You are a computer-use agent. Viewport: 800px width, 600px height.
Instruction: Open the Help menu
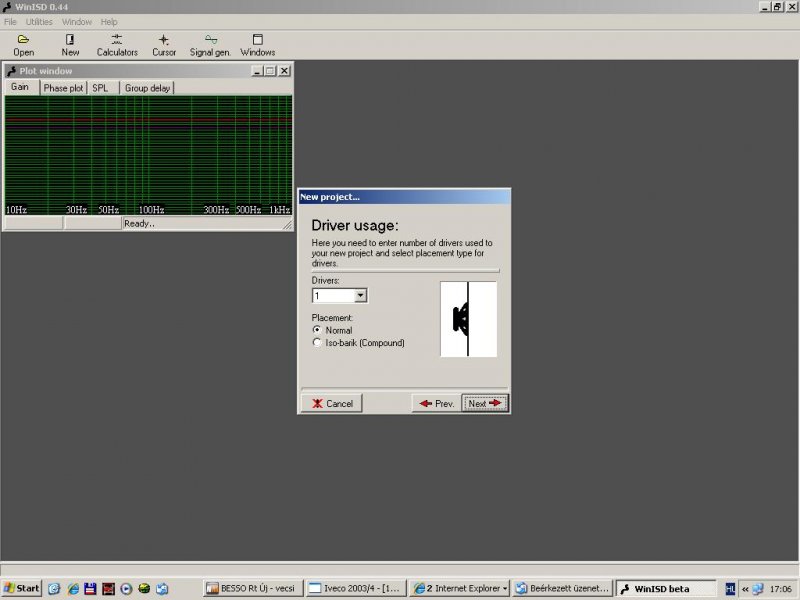[x=109, y=22]
